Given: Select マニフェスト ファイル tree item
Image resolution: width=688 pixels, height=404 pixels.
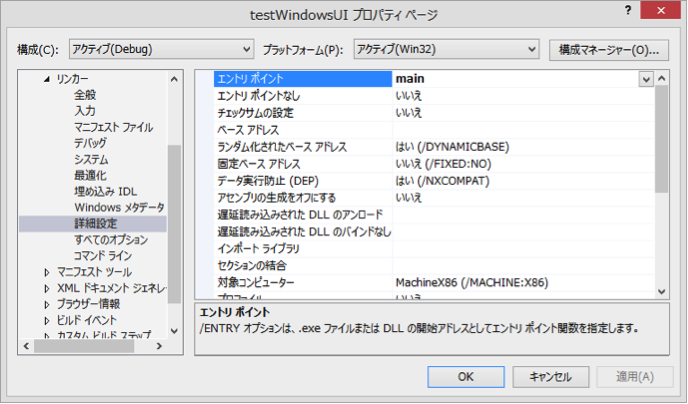Looking at the screenshot, I should (113, 127).
